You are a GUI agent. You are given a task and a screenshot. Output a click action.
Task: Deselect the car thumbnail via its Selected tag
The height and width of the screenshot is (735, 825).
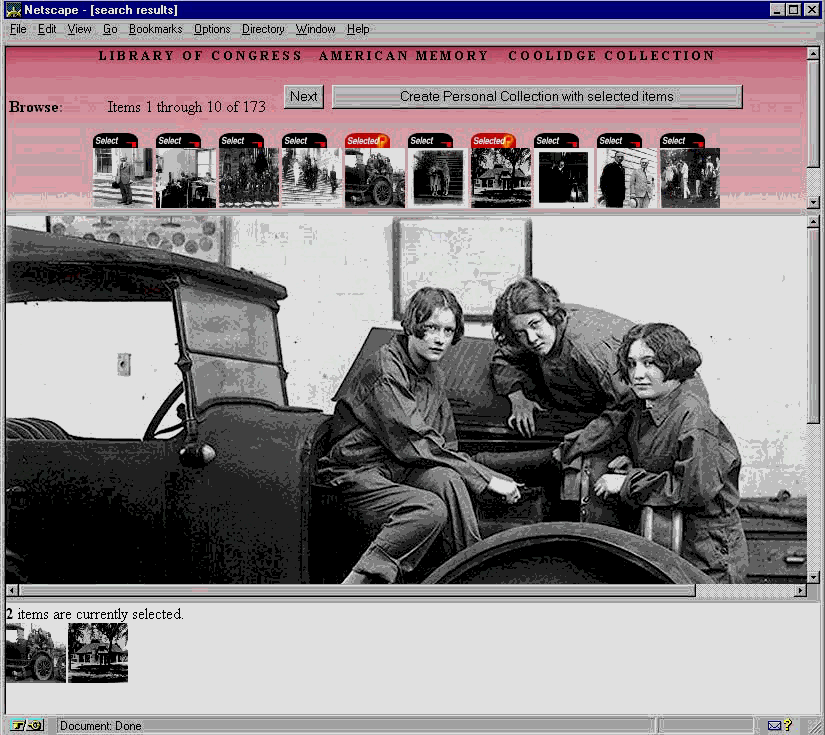pyautogui.click(x=368, y=141)
